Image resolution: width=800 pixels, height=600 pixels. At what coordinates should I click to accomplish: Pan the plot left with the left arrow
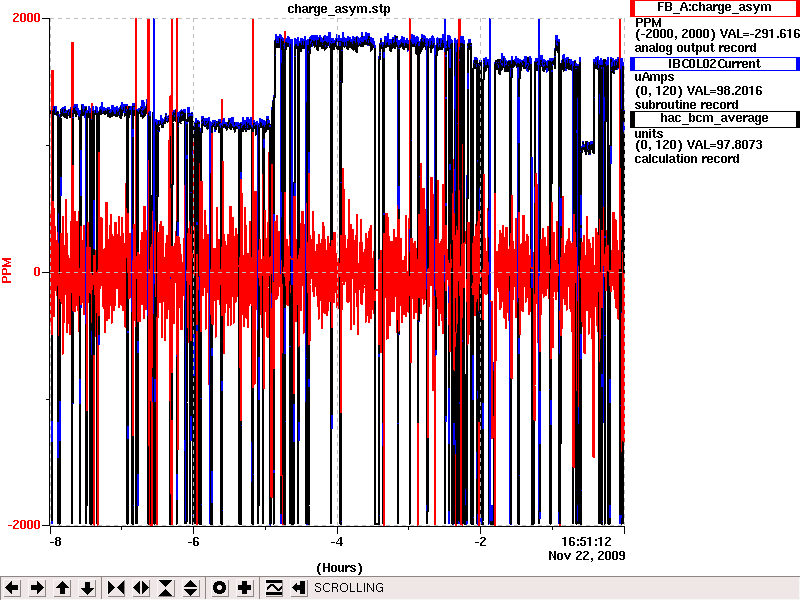(12, 588)
